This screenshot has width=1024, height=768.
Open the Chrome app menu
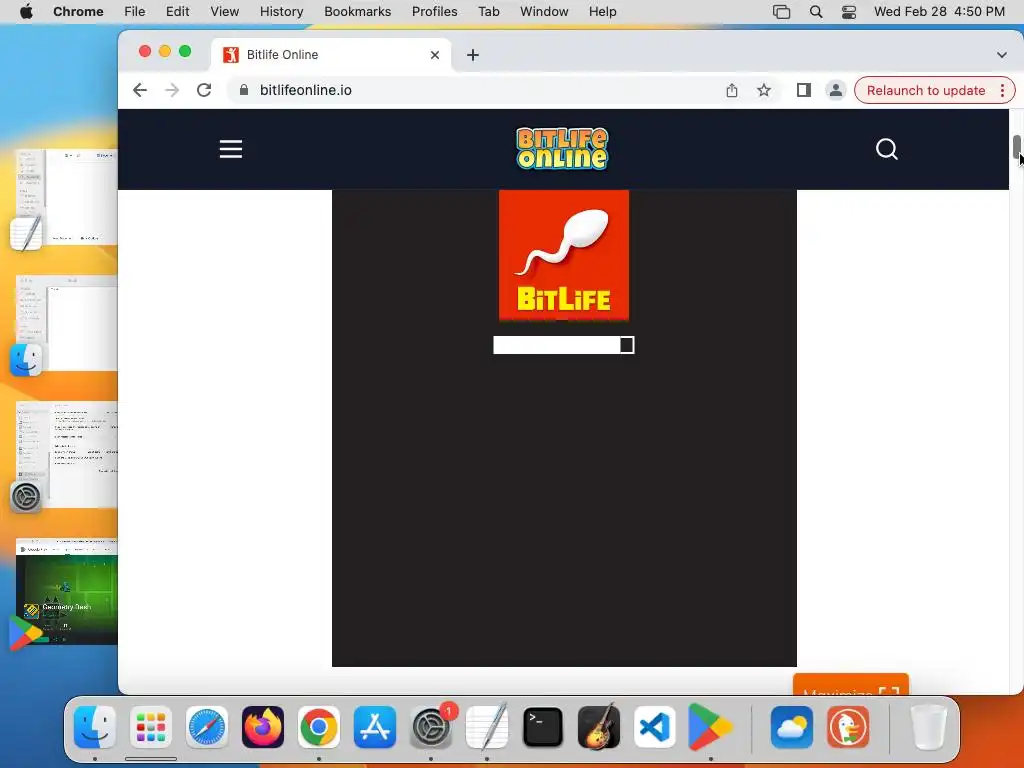coord(78,11)
